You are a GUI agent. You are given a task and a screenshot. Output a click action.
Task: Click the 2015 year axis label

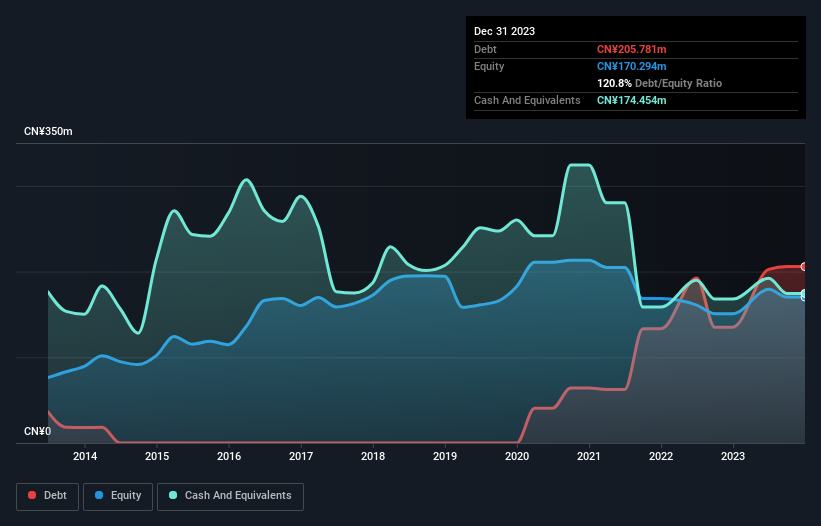point(157,457)
